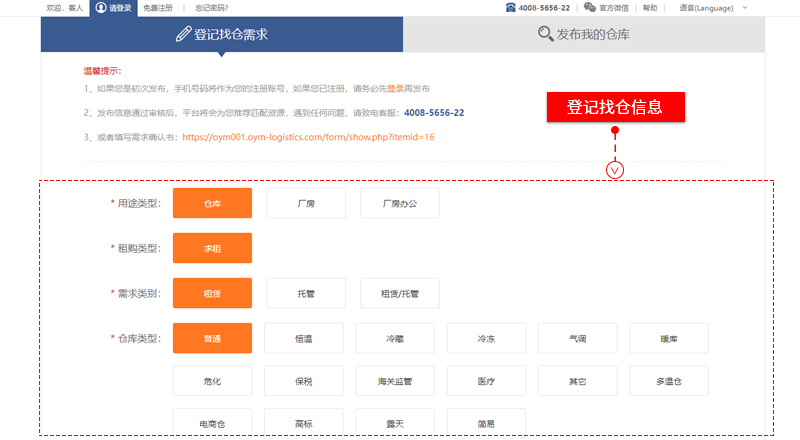Click the red 登记找仓信息 button
Screen dimensions: 800x440
click(x=615, y=107)
